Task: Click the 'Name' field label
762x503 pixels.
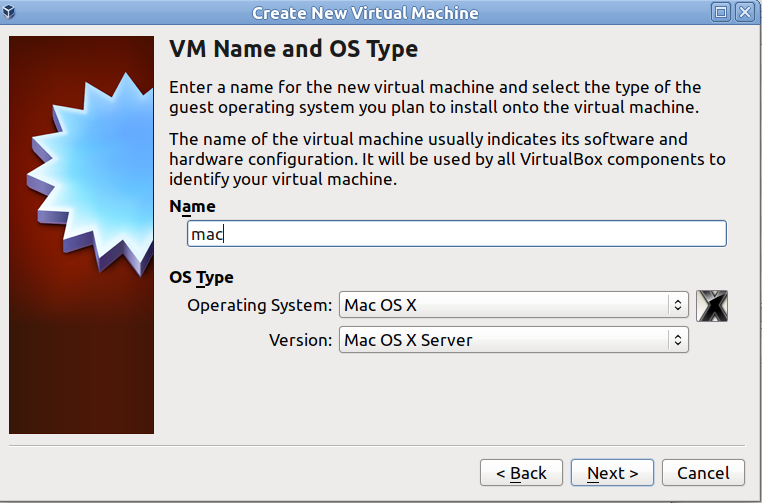Action: [192, 206]
